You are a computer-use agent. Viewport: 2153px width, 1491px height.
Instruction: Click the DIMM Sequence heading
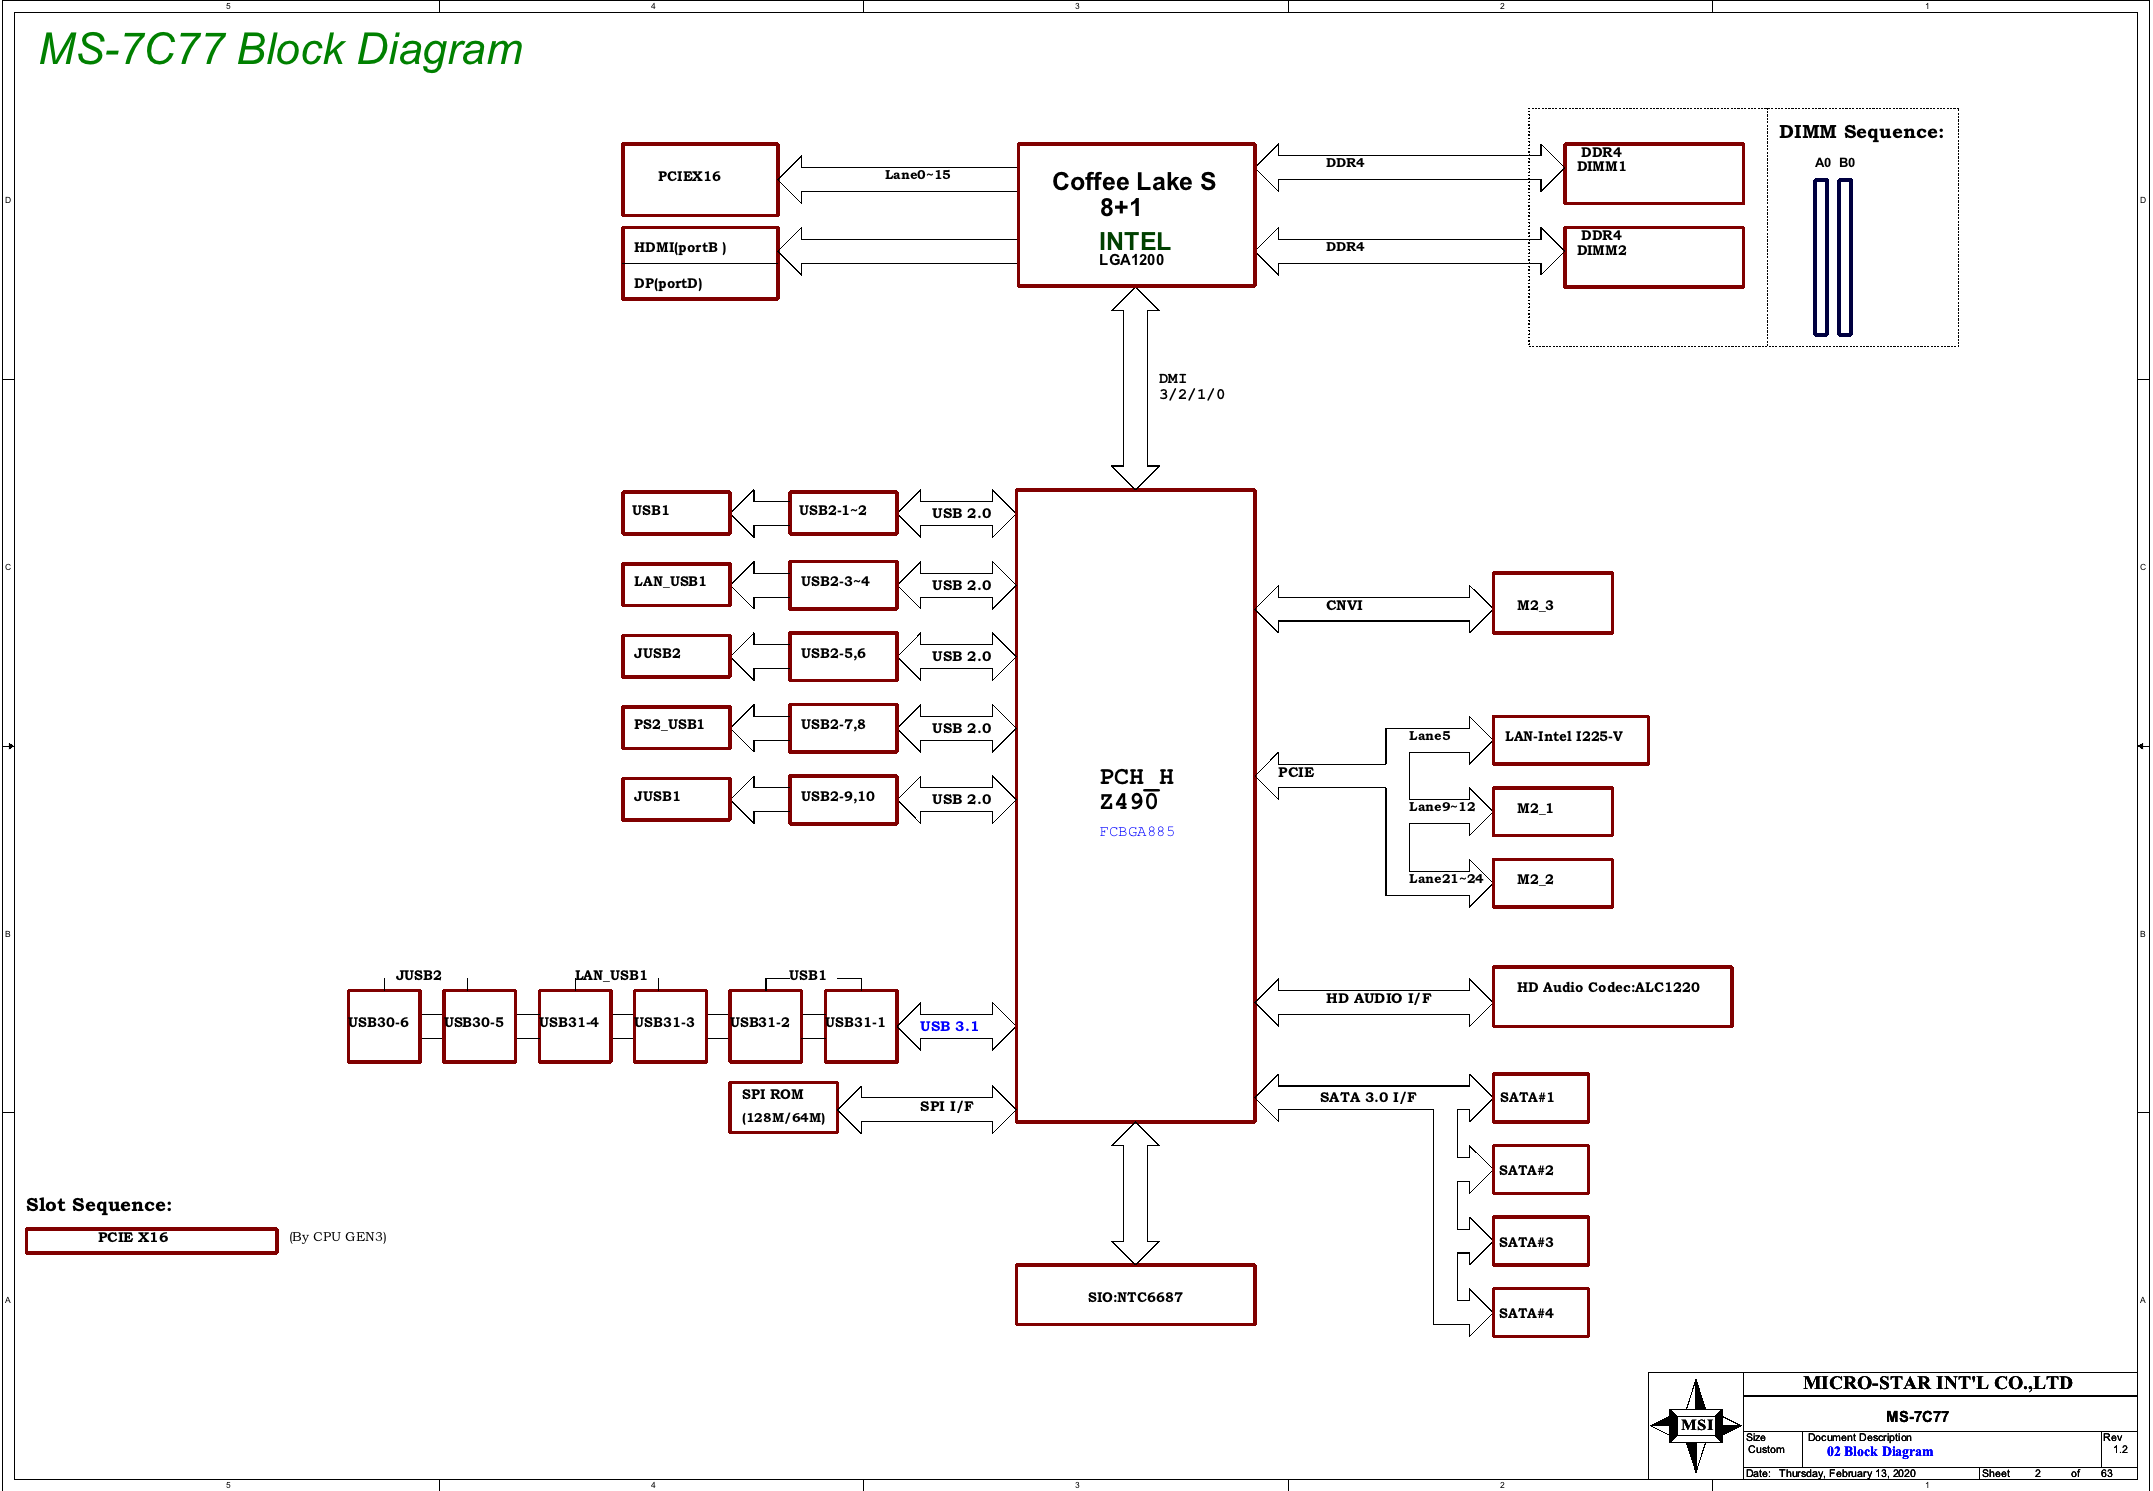tap(1861, 132)
